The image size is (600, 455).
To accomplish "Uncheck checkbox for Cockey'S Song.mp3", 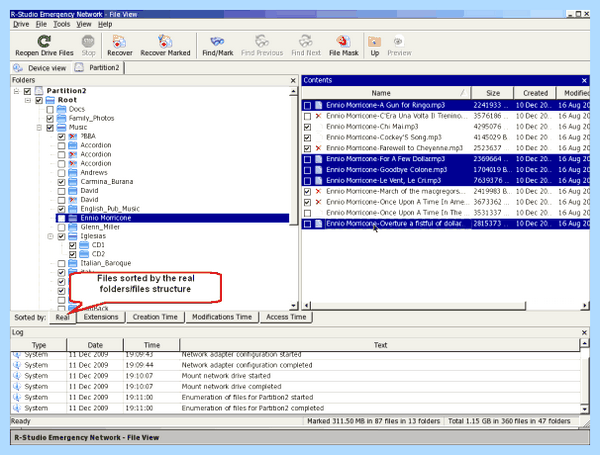I will point(307,138).
